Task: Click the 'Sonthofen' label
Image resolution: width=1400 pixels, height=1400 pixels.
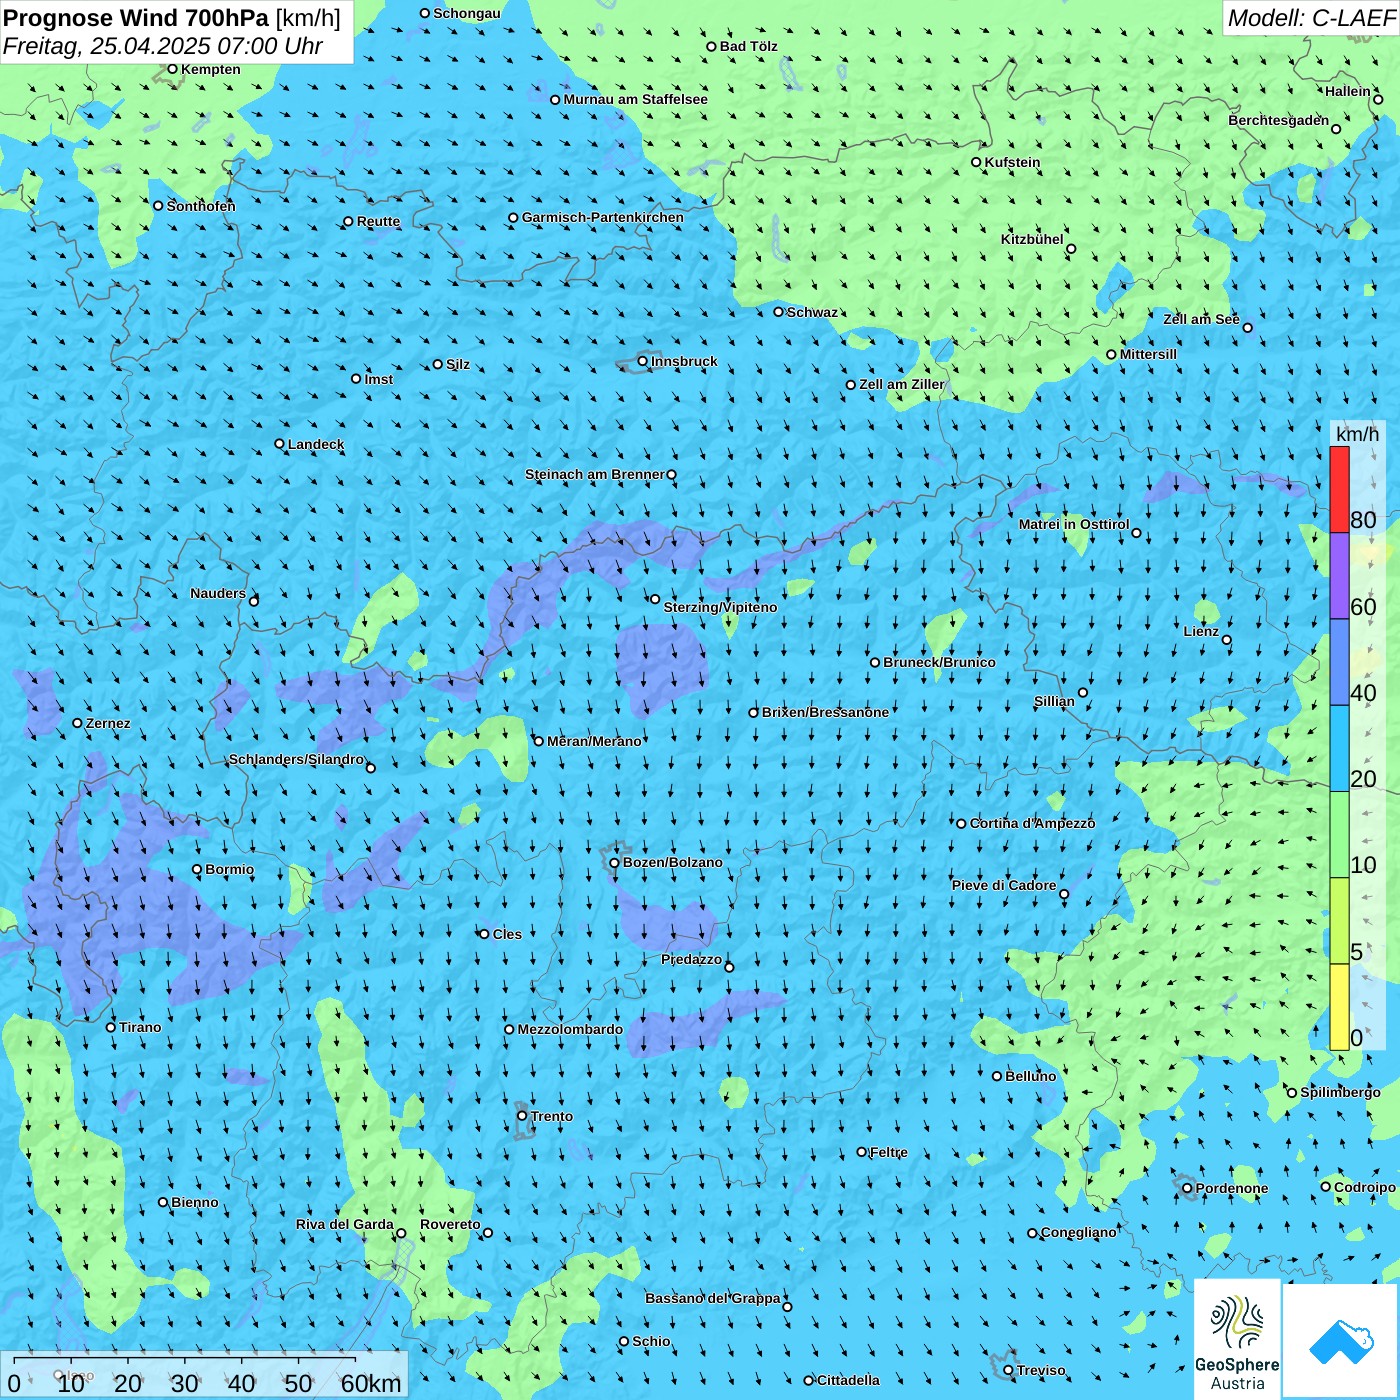Action: 201,206
